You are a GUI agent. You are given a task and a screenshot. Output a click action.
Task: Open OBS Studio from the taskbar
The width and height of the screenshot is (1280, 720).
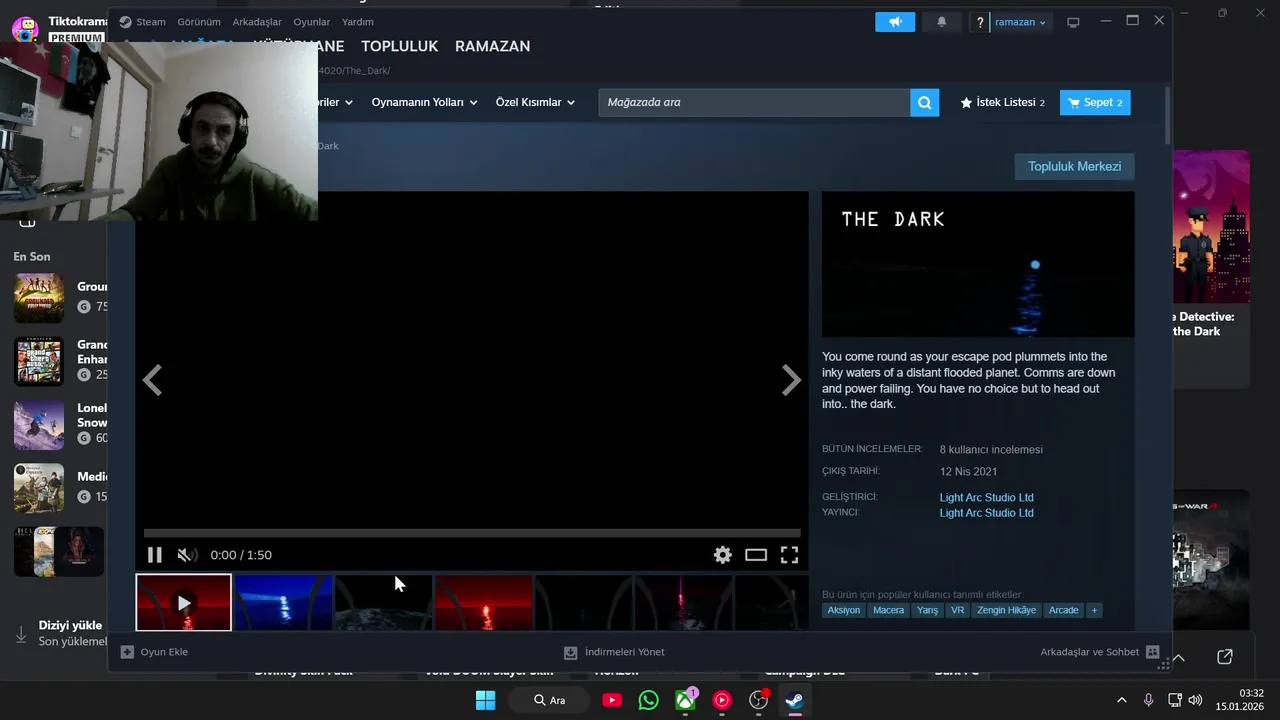(x=759, y=700)
